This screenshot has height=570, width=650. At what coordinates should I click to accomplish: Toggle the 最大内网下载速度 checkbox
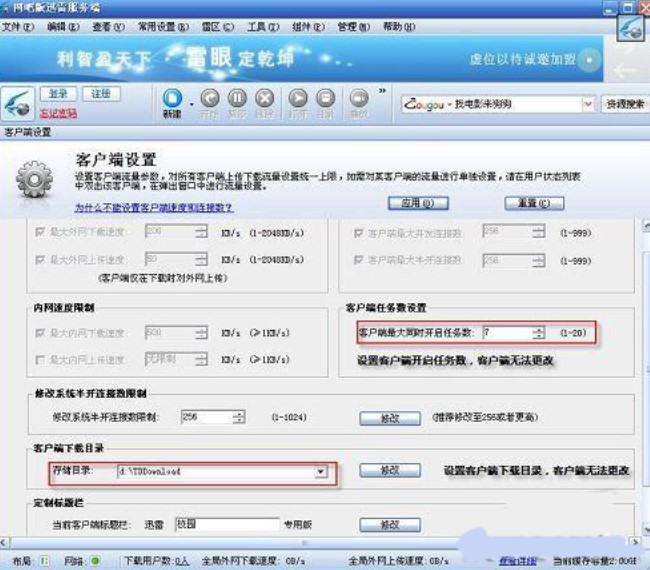[x=40, y=333]
